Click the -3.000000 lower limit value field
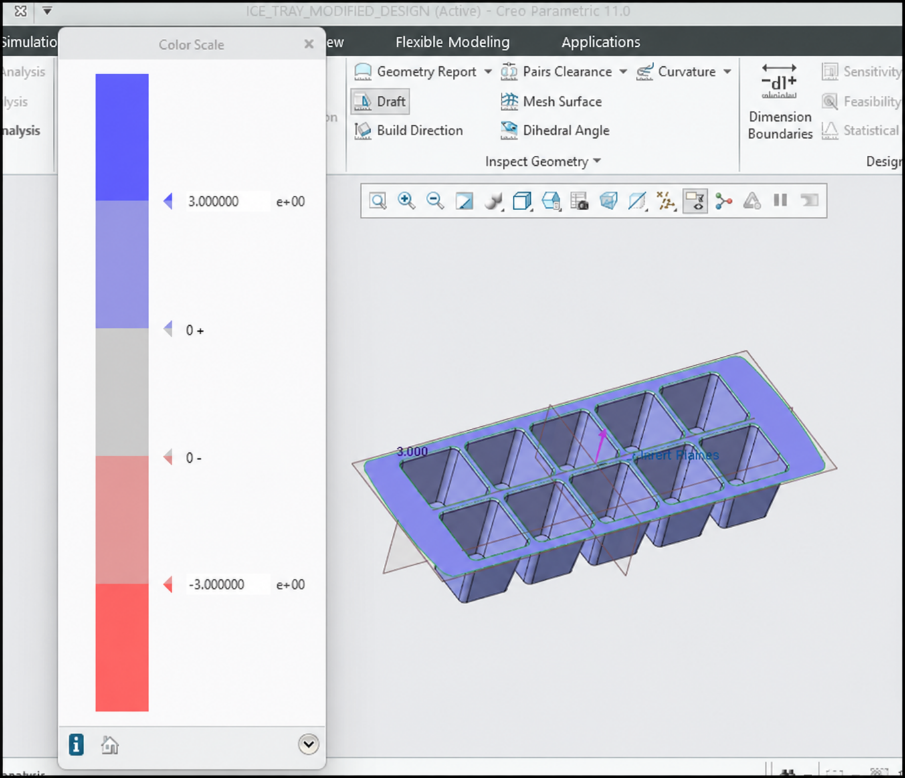The image size is (905, 778). point(227,585)
